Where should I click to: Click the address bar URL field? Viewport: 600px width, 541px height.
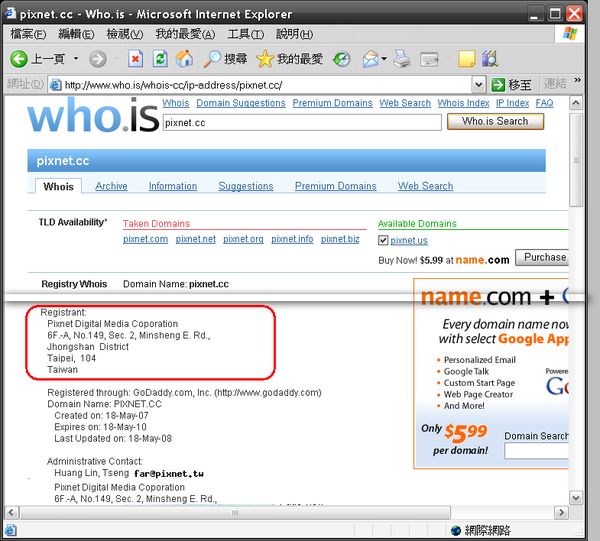(x=261, y=85)
